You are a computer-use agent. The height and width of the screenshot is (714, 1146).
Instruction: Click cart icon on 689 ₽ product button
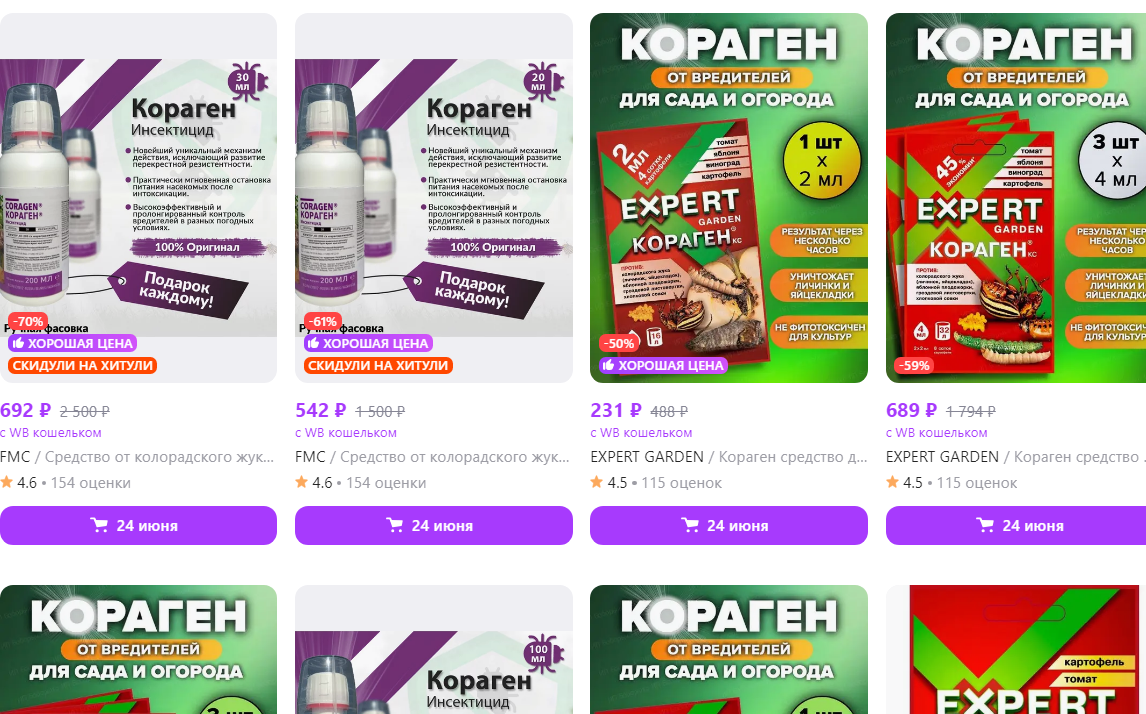pyautogui.click(x=984, y=525)
